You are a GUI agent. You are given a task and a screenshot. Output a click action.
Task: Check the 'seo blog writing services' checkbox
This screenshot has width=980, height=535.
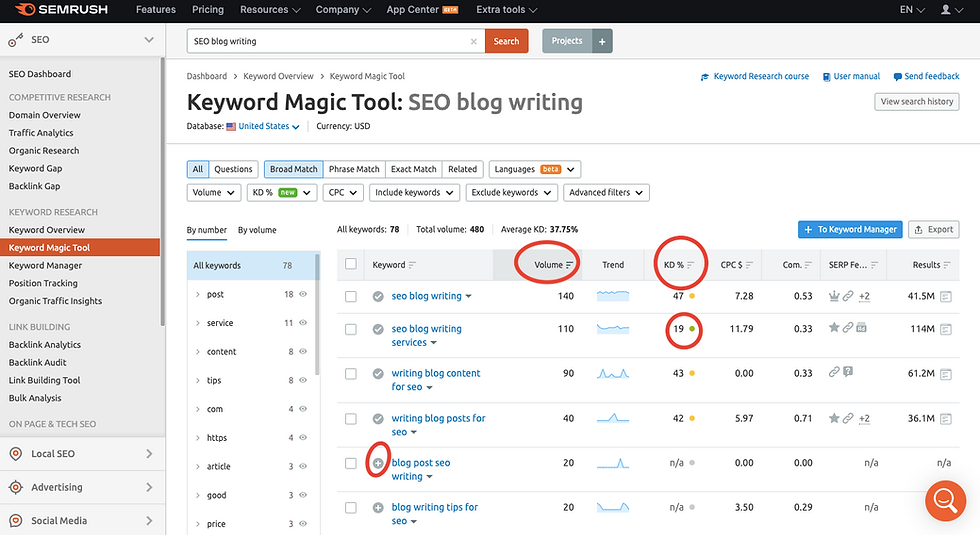[351, 329]
